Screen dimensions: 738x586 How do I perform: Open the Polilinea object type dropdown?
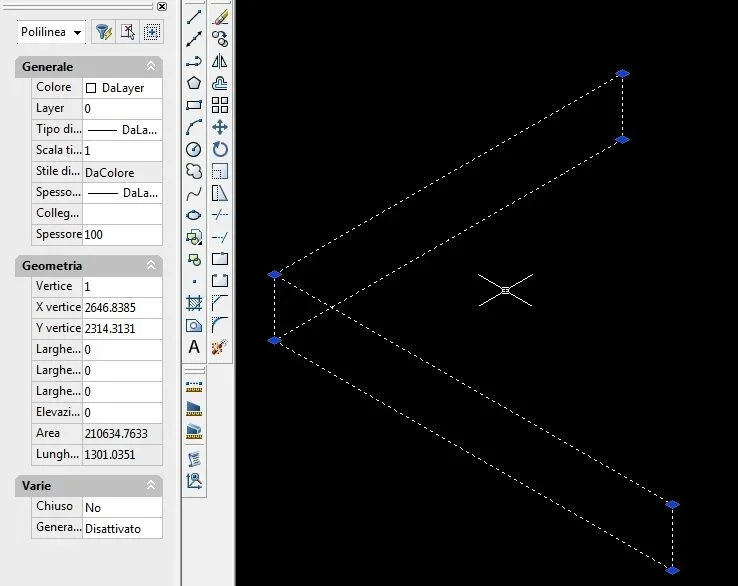click(x=51, y=32)
